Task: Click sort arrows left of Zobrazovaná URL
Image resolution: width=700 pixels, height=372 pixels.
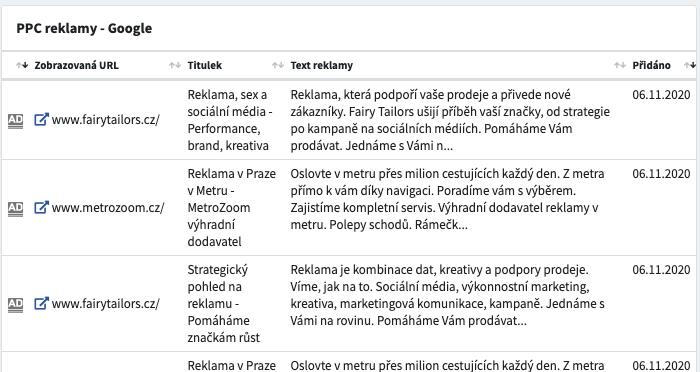Action: 22,65
